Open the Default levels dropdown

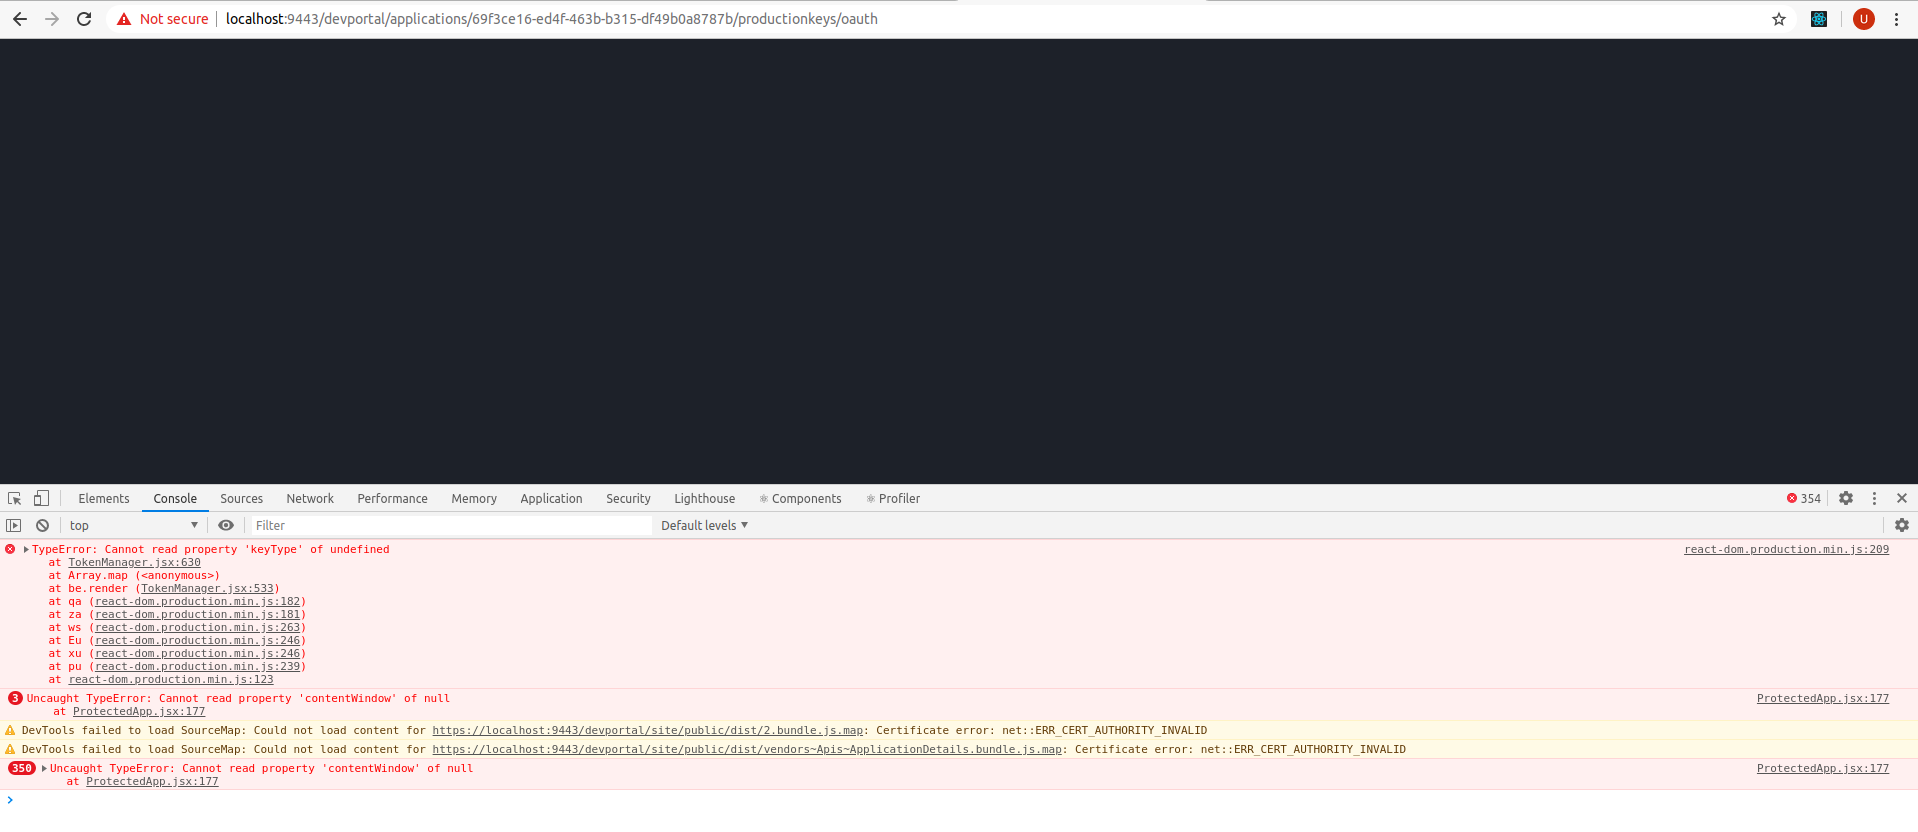[704, 525]
